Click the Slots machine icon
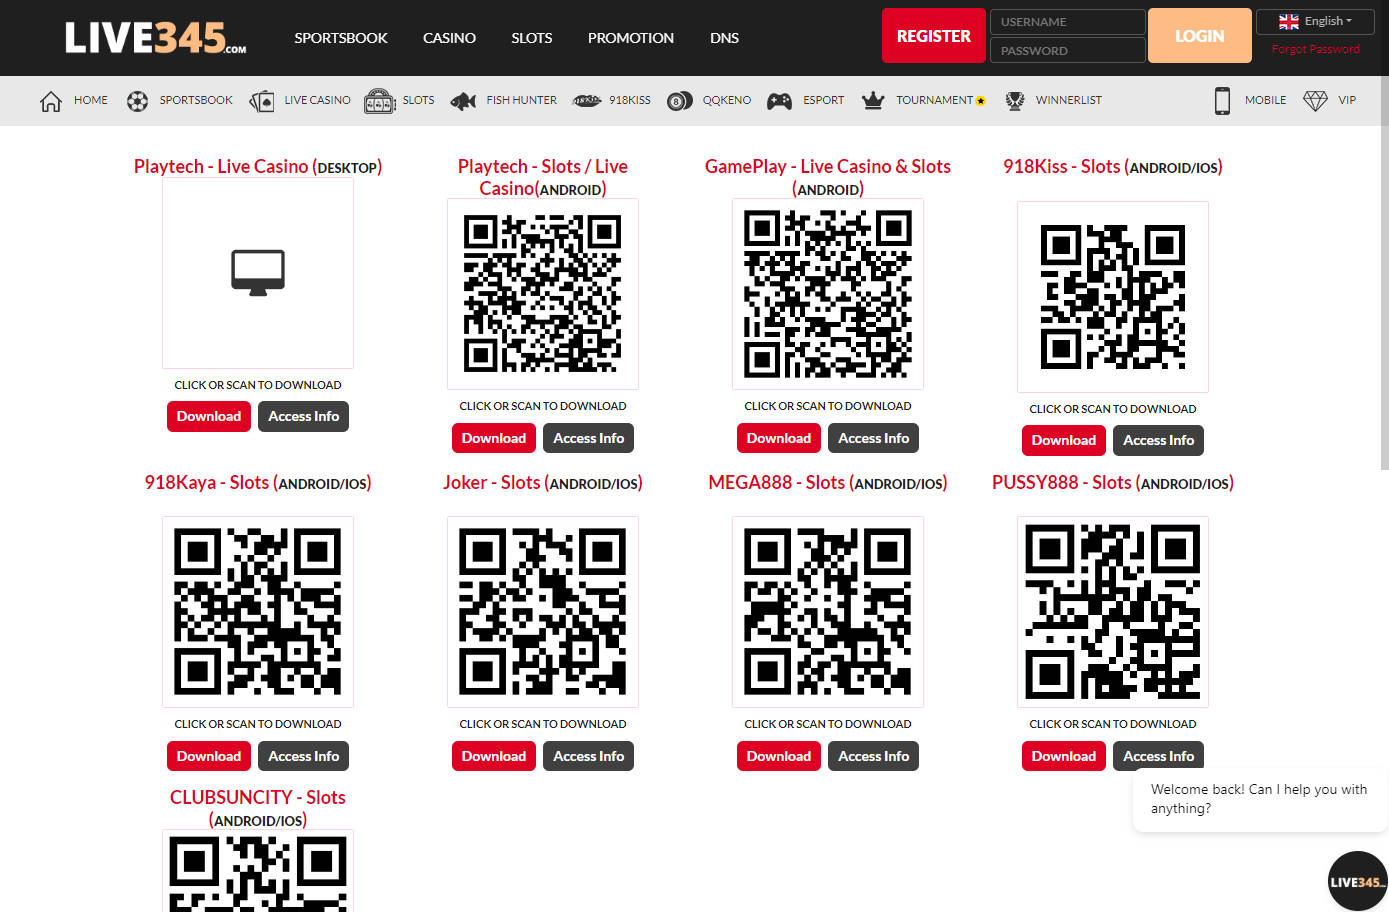The height and width of the screenshot is (912, 1389). pyautogui.click(x=380, y=101)
